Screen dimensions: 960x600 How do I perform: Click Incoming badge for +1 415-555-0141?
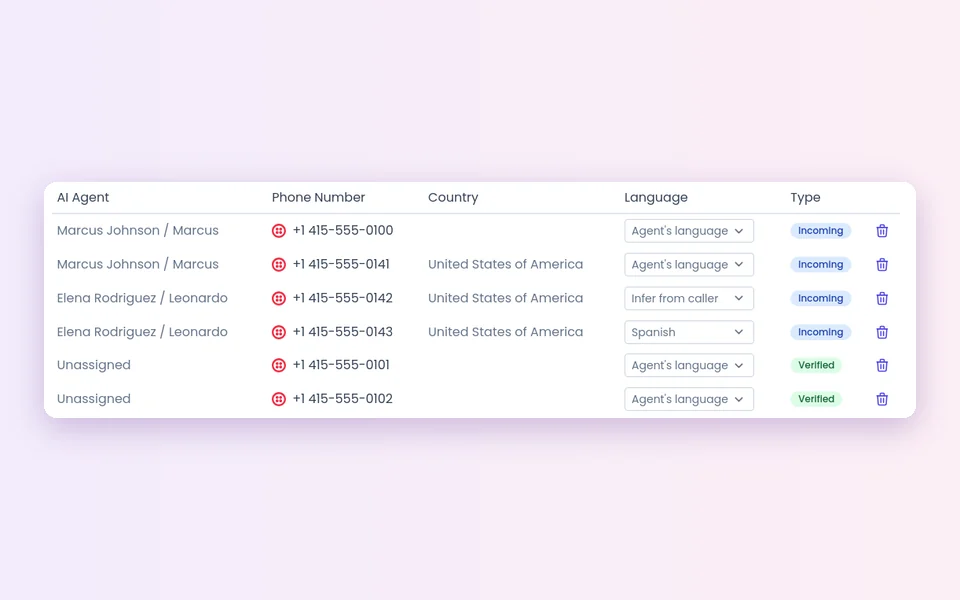pos(820,264)
